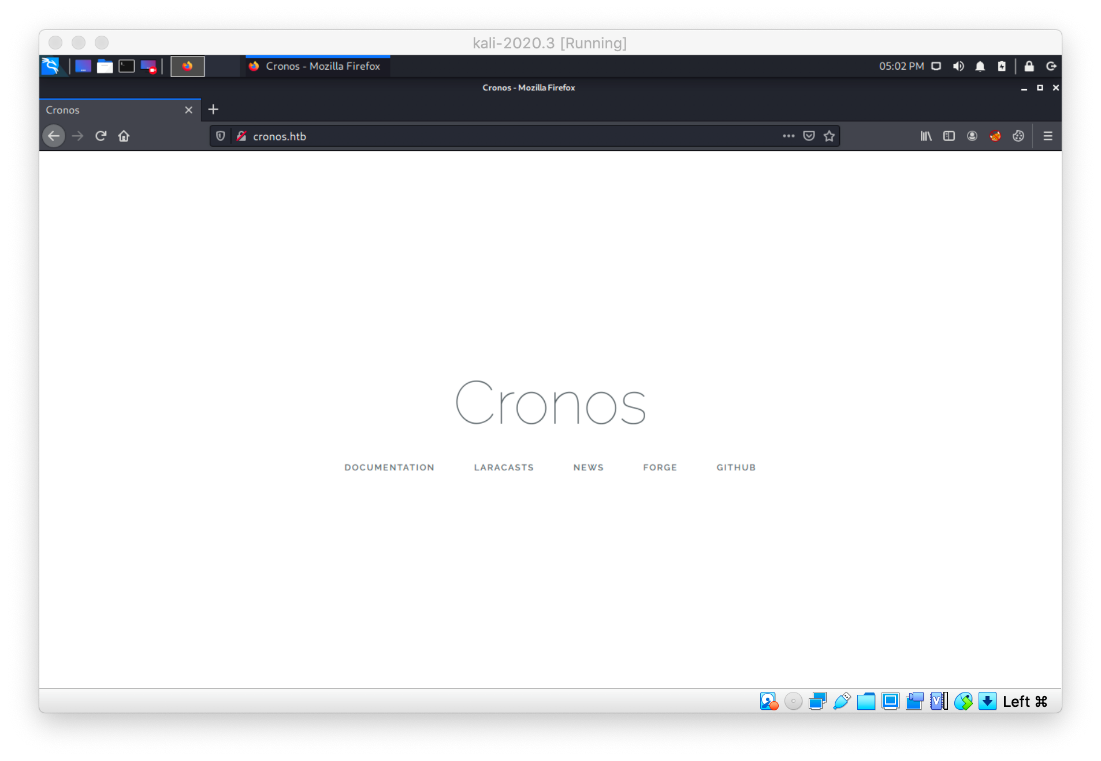
Task: Click the USB devices icon in VirtualBox status bar
Action: click(x=841, y=701)
